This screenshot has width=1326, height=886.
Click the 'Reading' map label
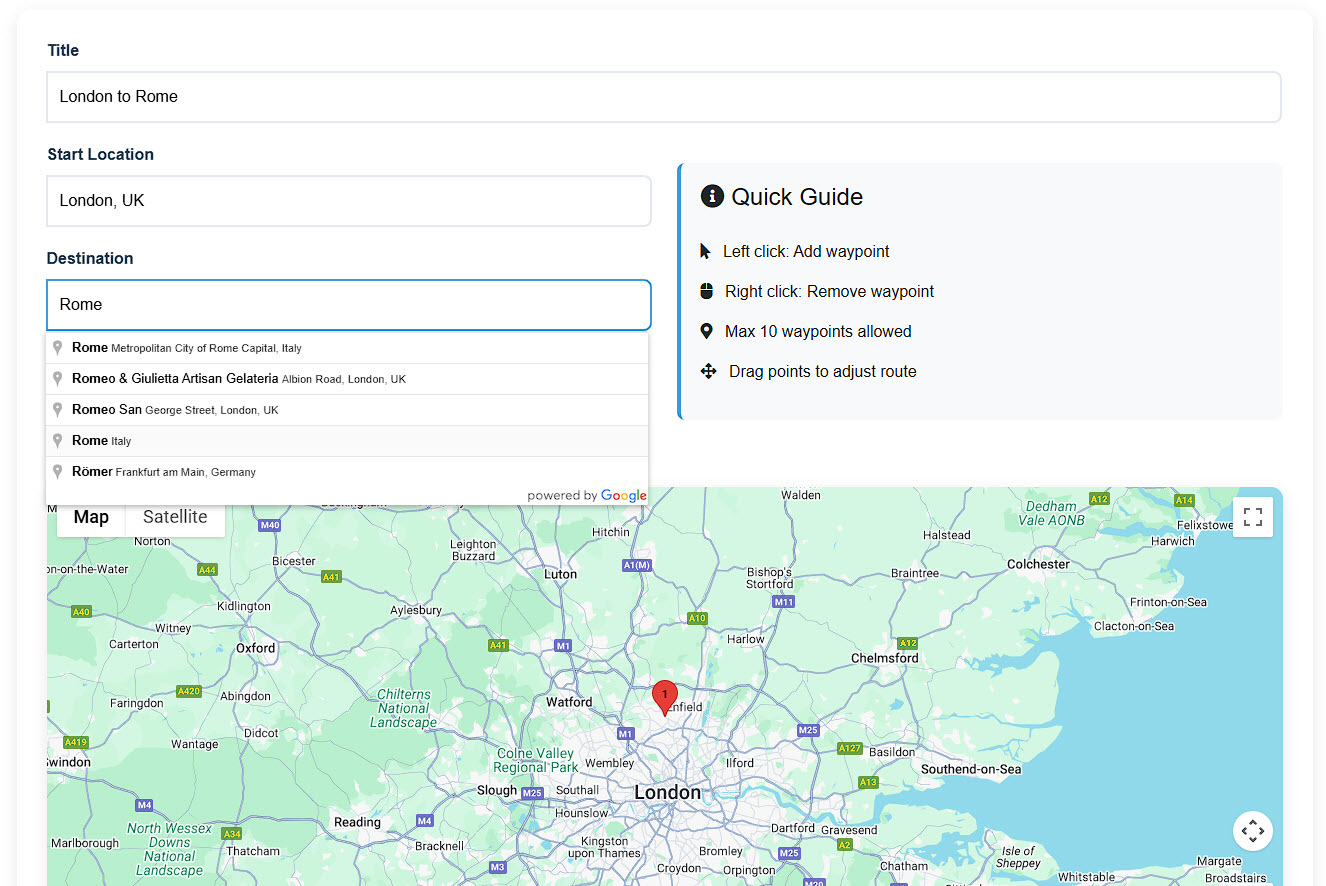pyautogui.click(x=357, y=822)
